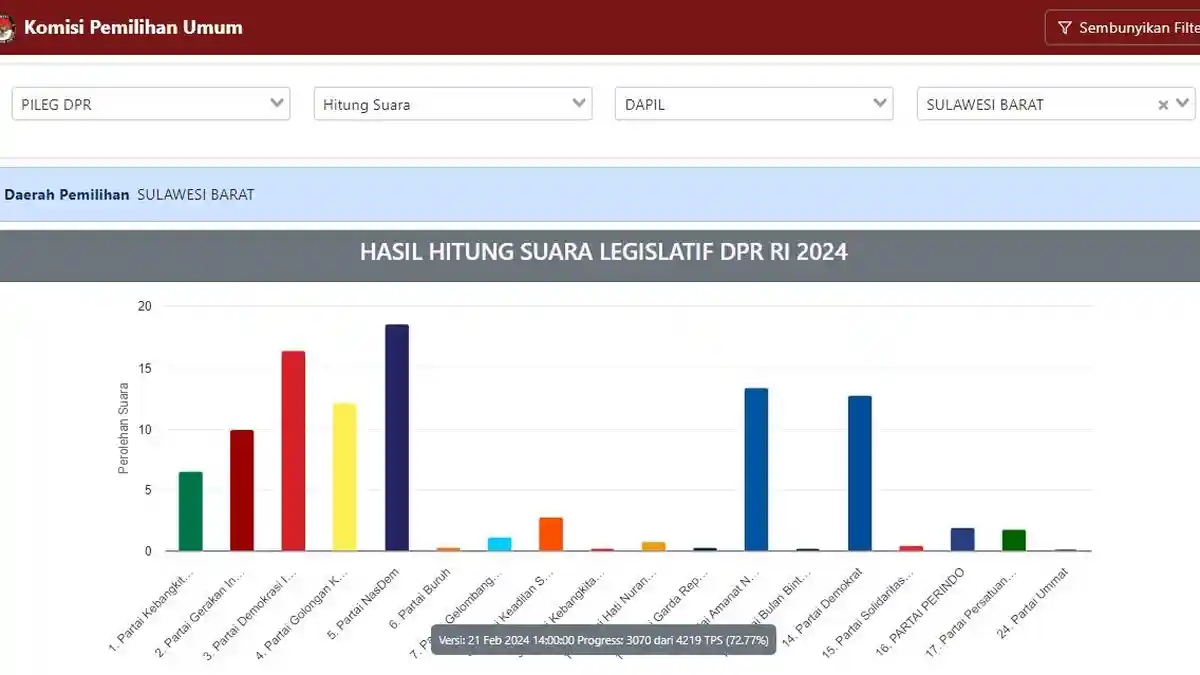The width and height of the screenshot is (1200, 675).
Task: Click the HASIL HITUNG SUARA LEGISLATIF heading
Action: point(603,252)
